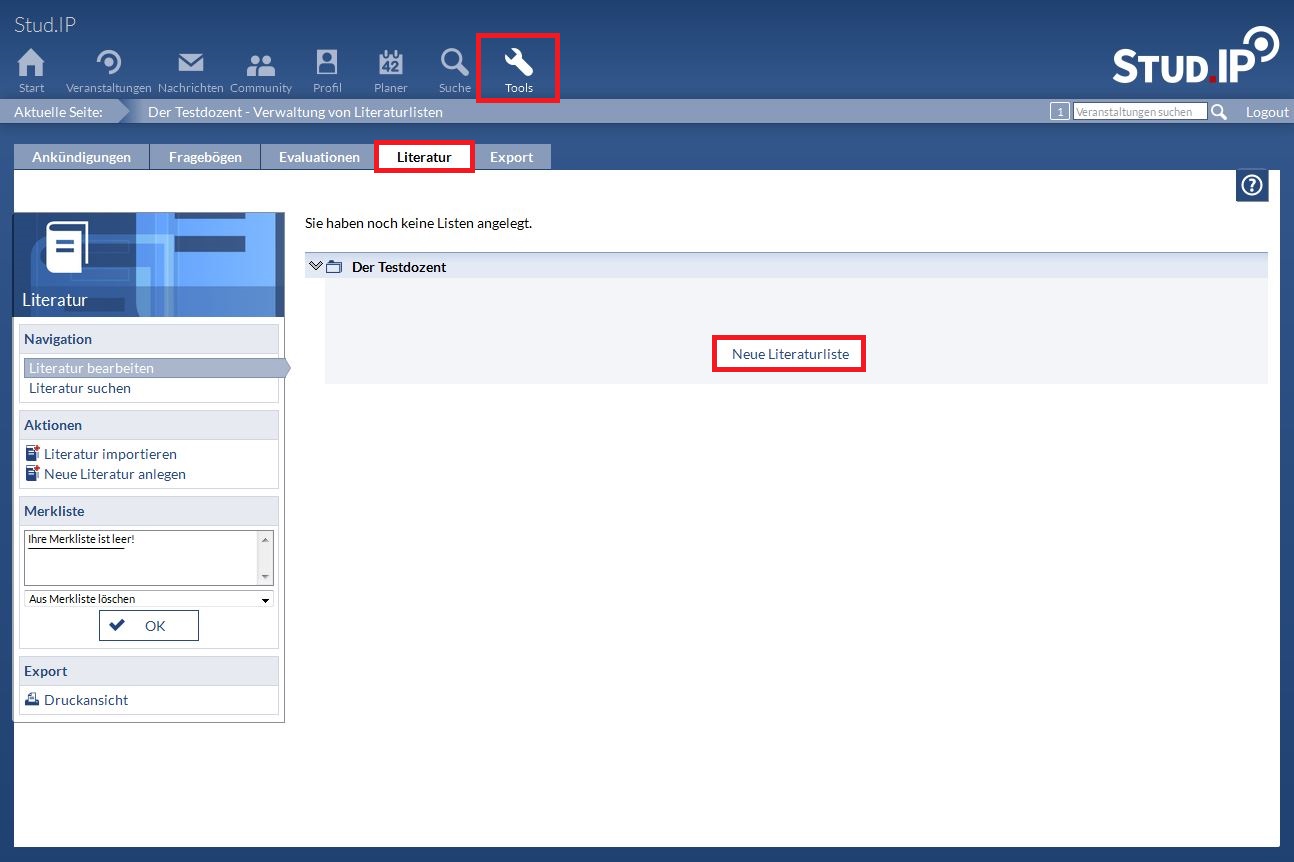The height and width of the screenshot is (862, 1294).
Task: Go to the Start home icon
Action: [x=31, y=64]
